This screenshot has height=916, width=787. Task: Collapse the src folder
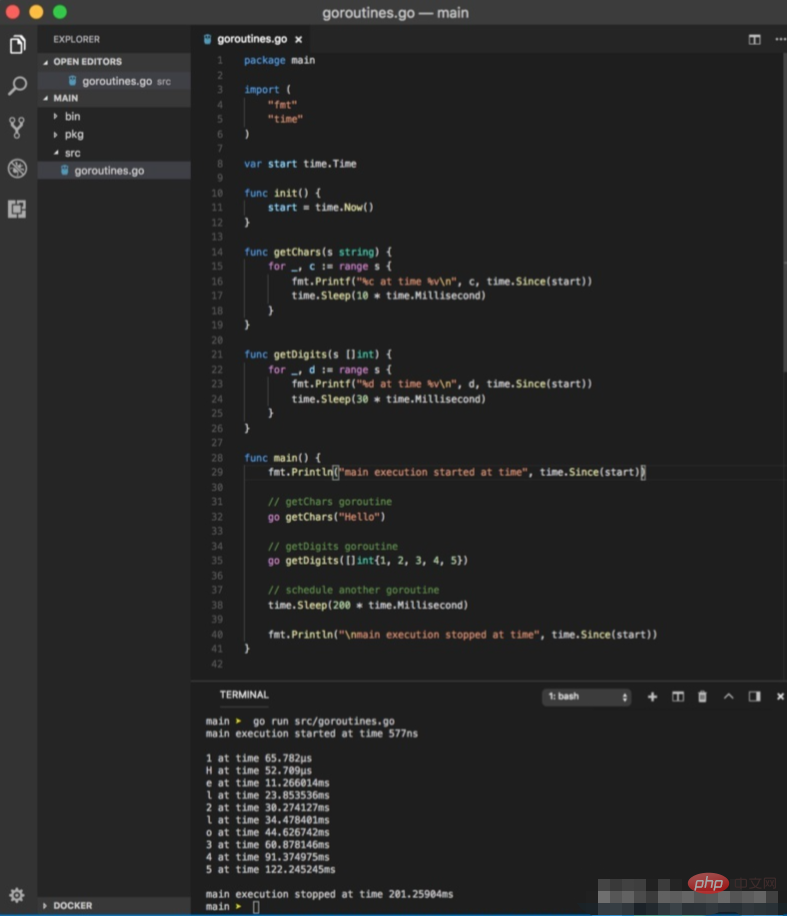[x=72, y=153]
